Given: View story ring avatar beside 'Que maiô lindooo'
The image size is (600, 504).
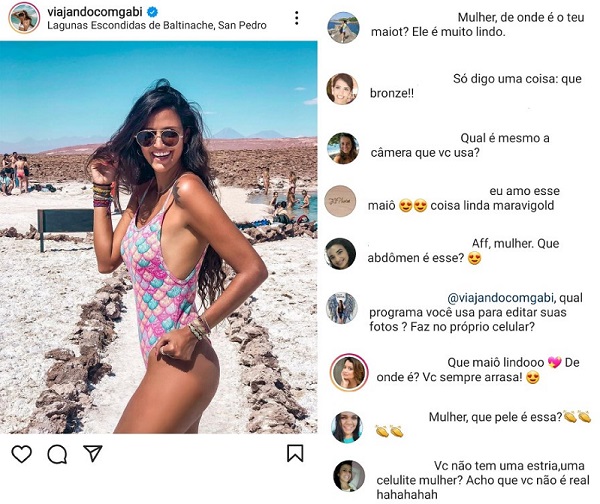Looking at the screenshot, I should point(349,372).
